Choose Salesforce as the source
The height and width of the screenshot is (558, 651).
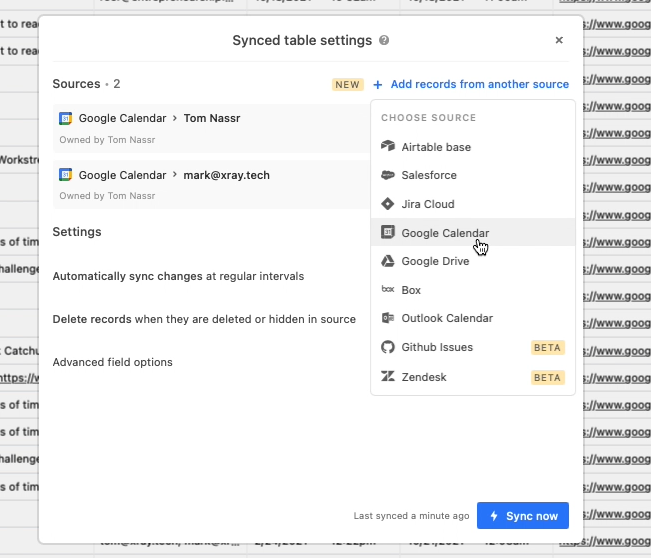429,175
